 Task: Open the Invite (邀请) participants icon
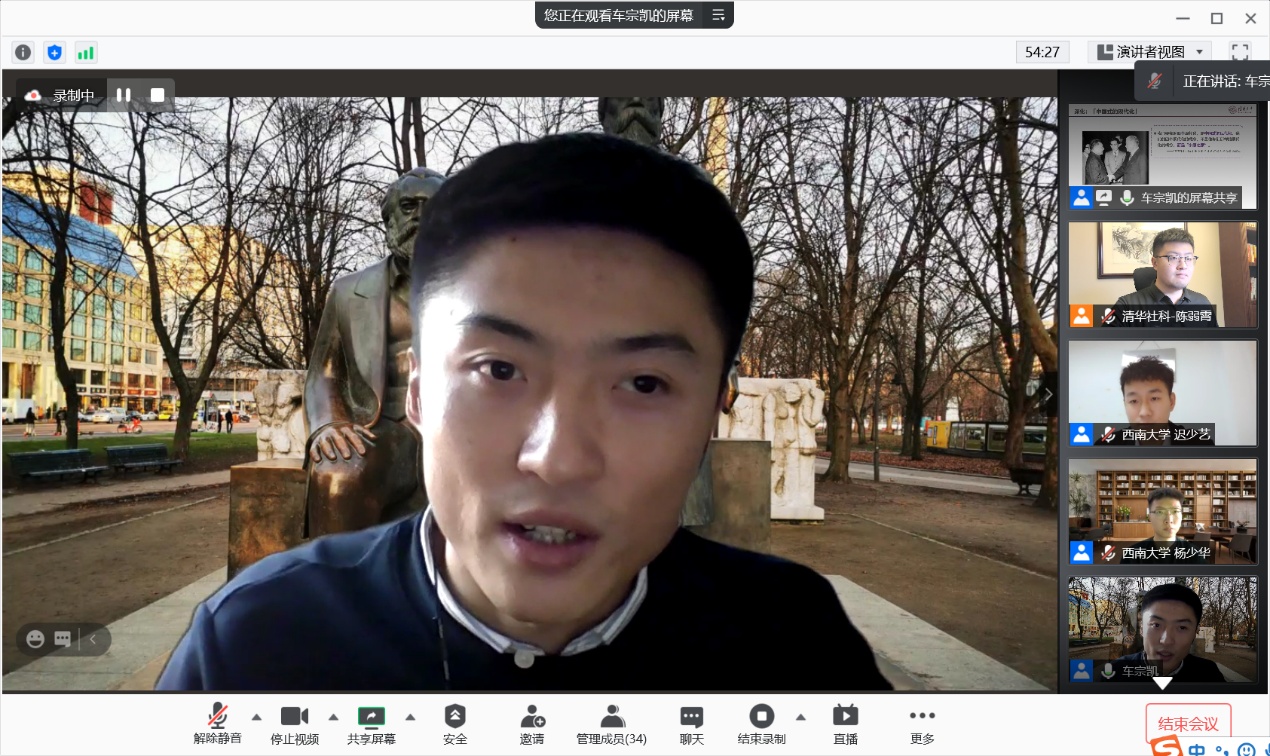532,725
